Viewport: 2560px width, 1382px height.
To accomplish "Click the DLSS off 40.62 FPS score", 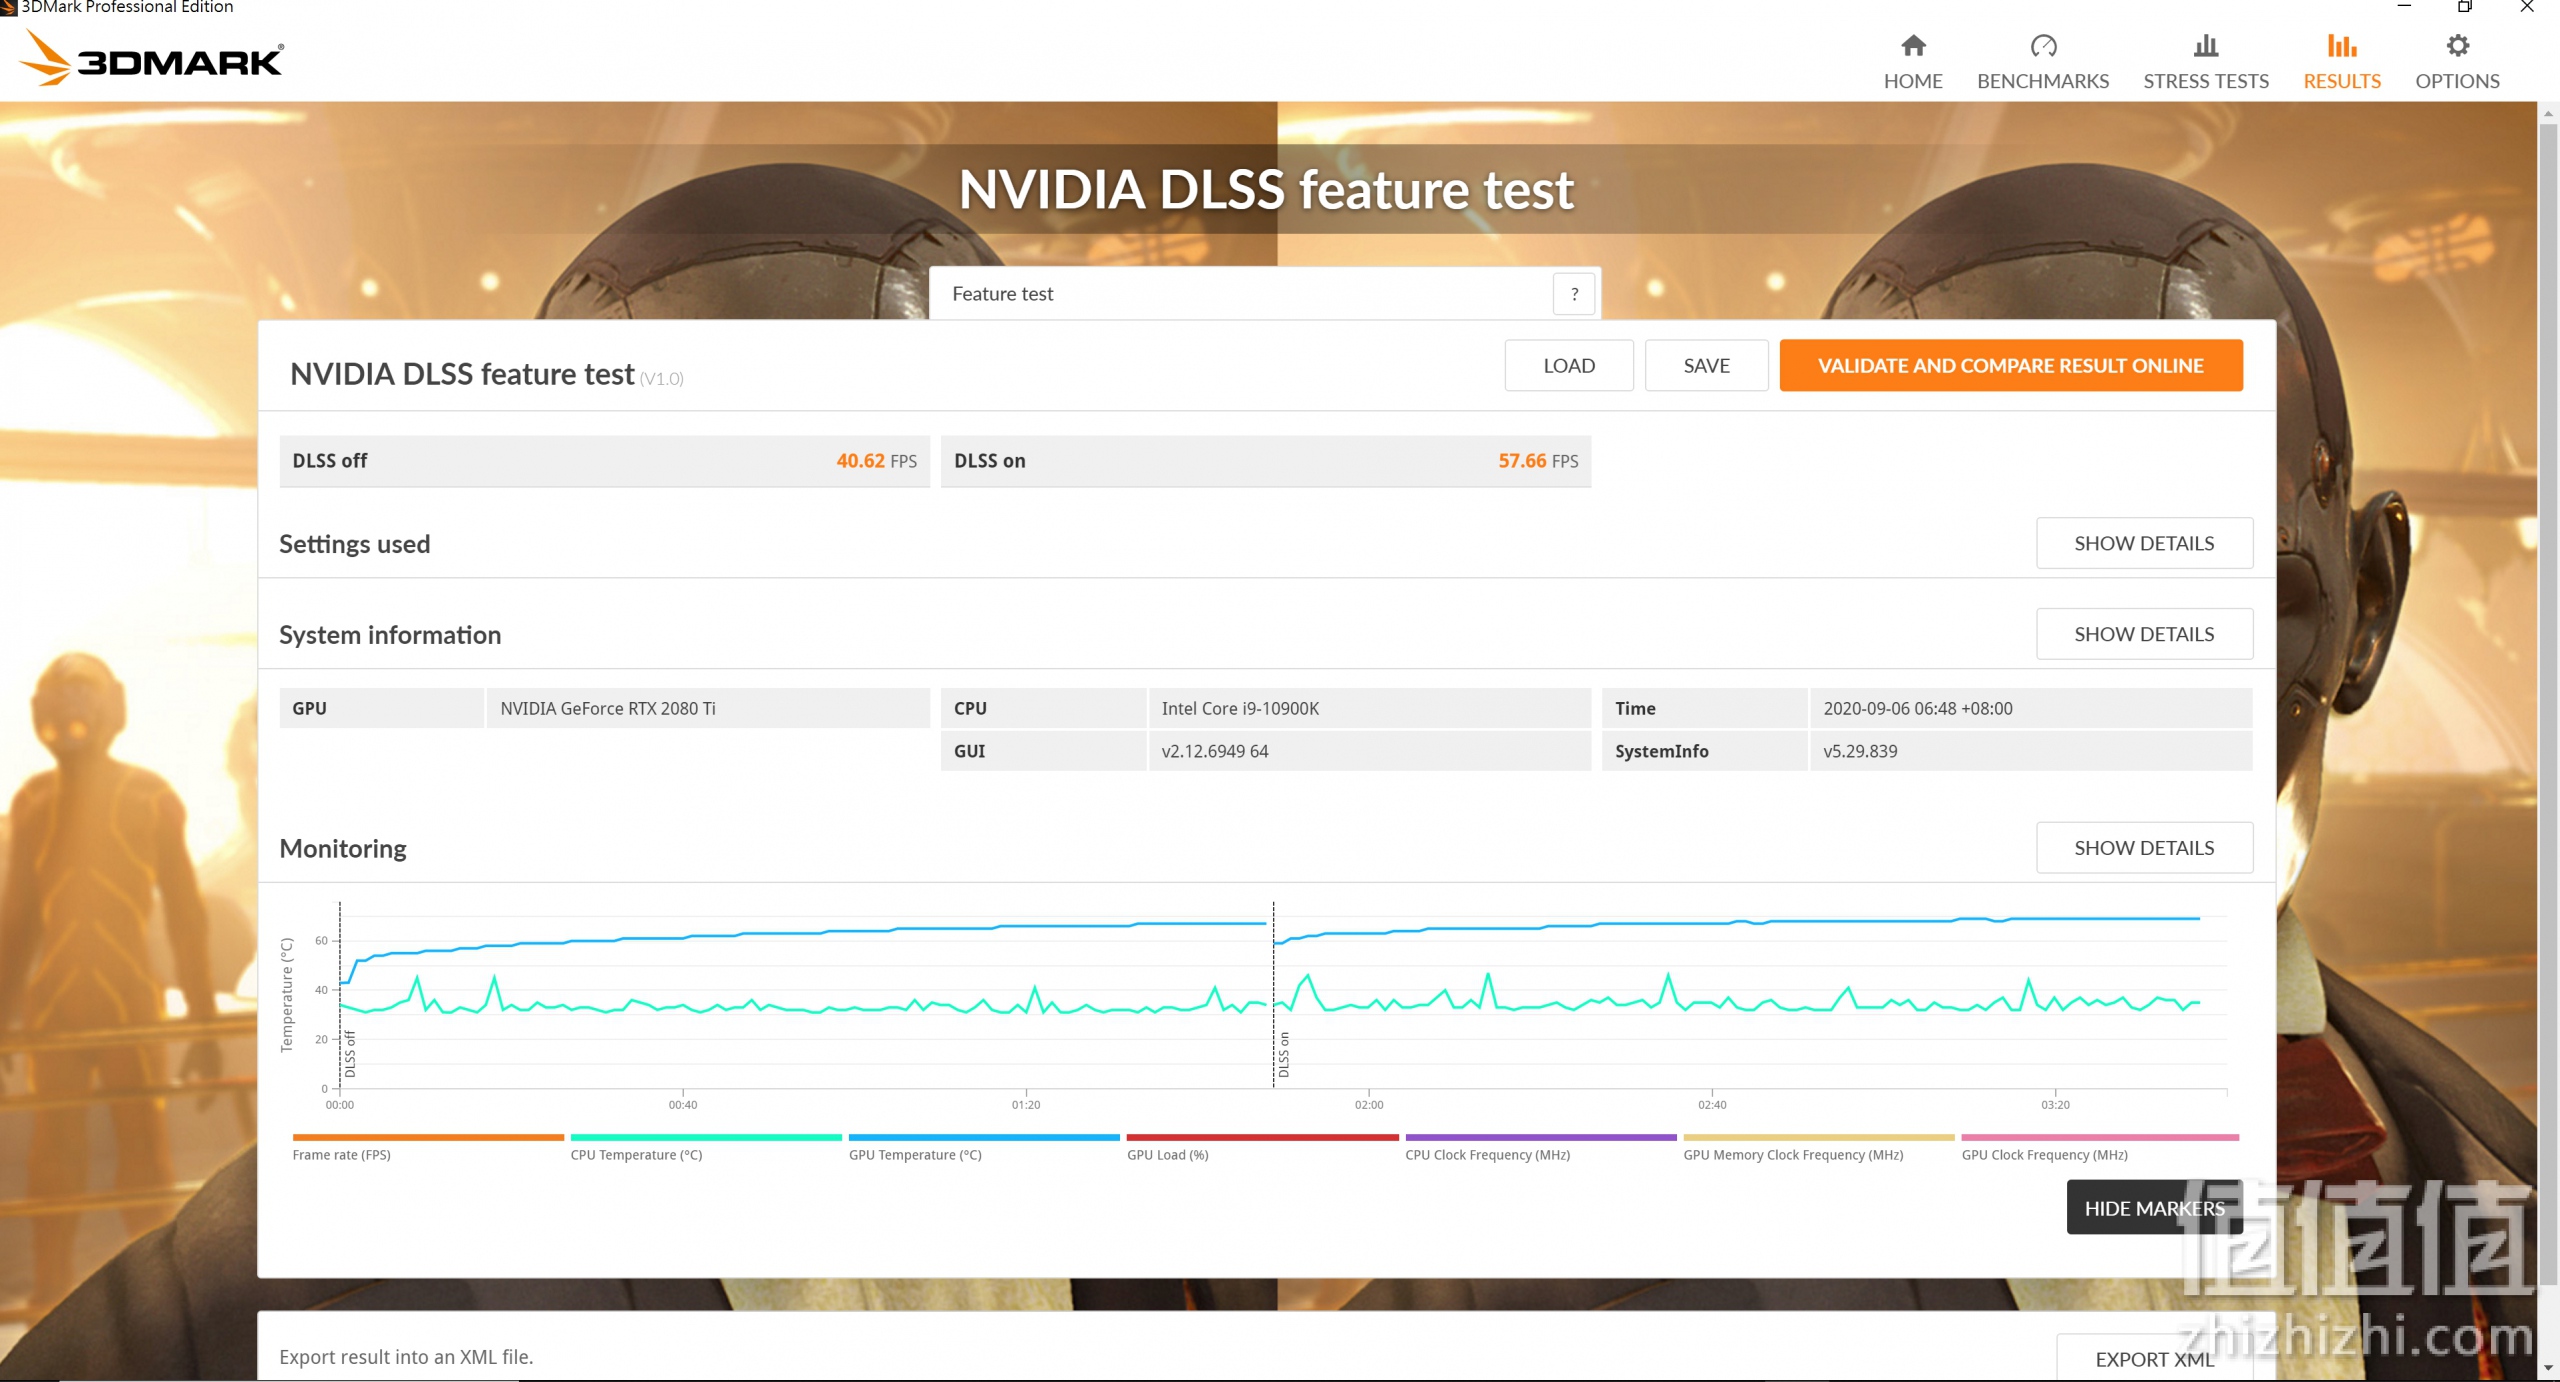I will 604,461.
